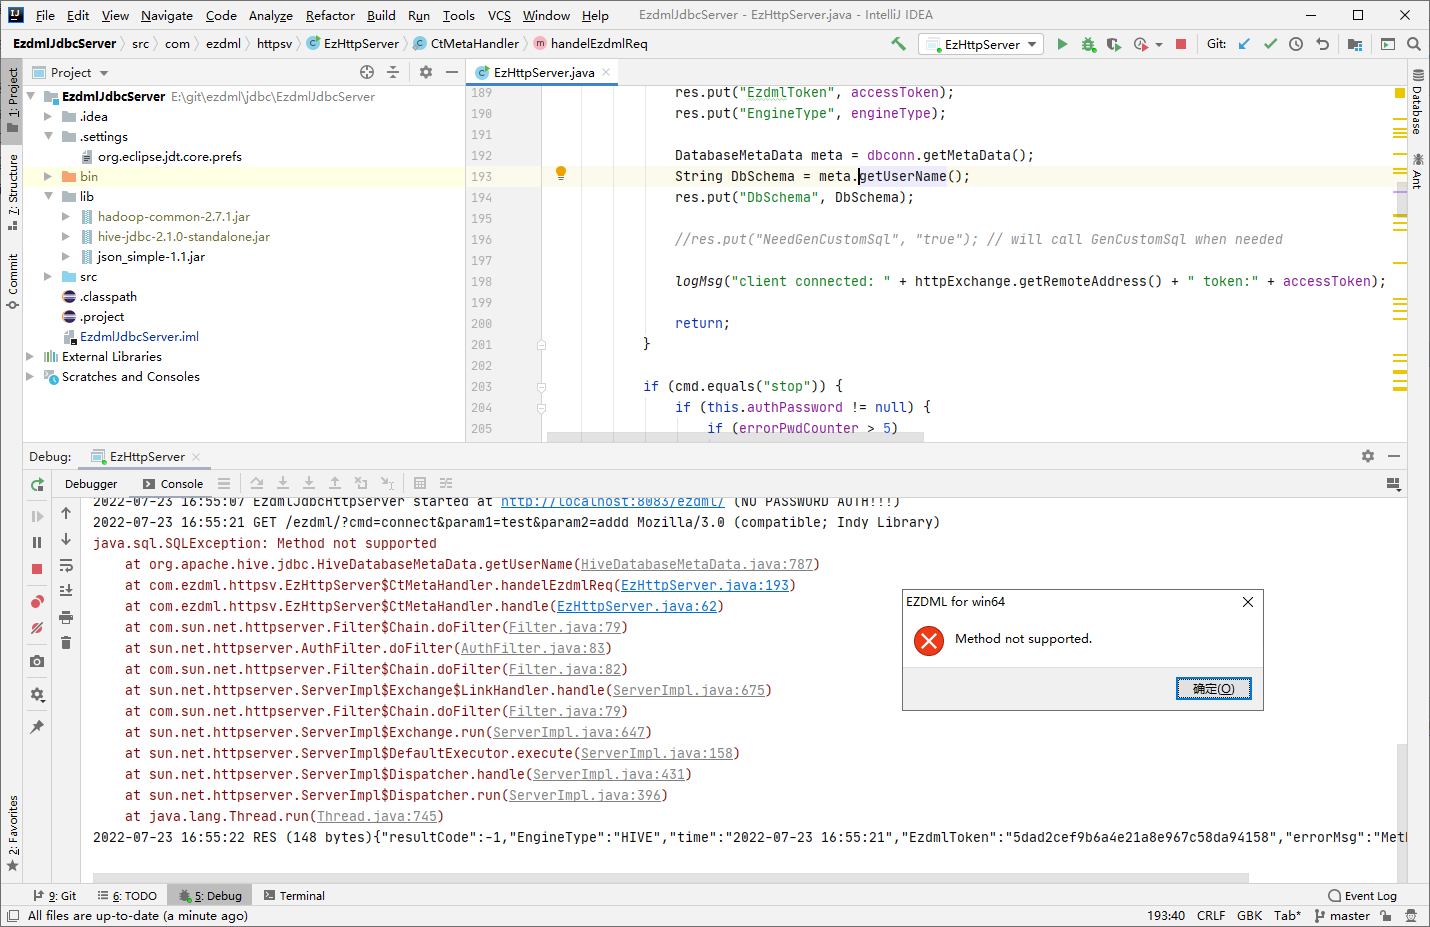The image size is (1430, 927).
Task: Rollback changes with the undo arrow
Action: tap(1322, 44)
